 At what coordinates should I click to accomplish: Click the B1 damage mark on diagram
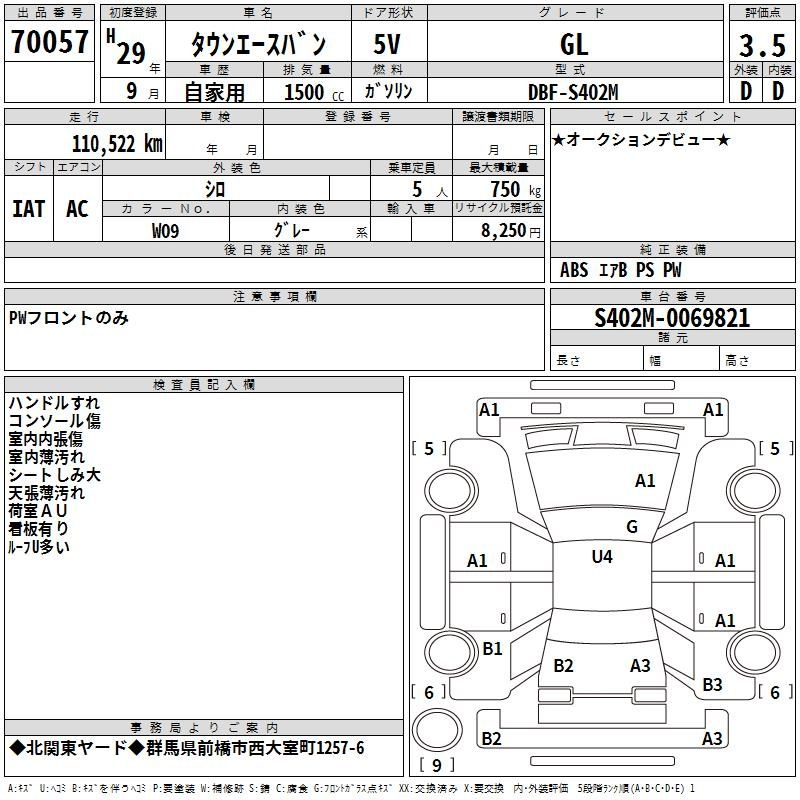[x=492, y=649]
